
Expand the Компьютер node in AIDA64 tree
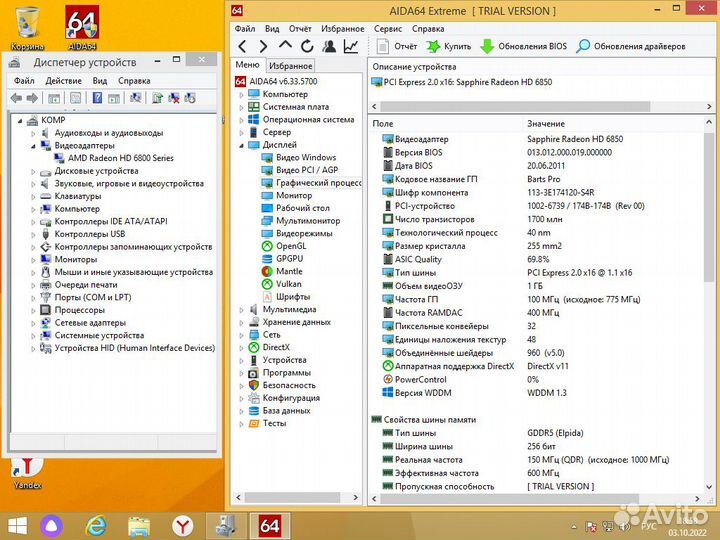tap(242, 94)
